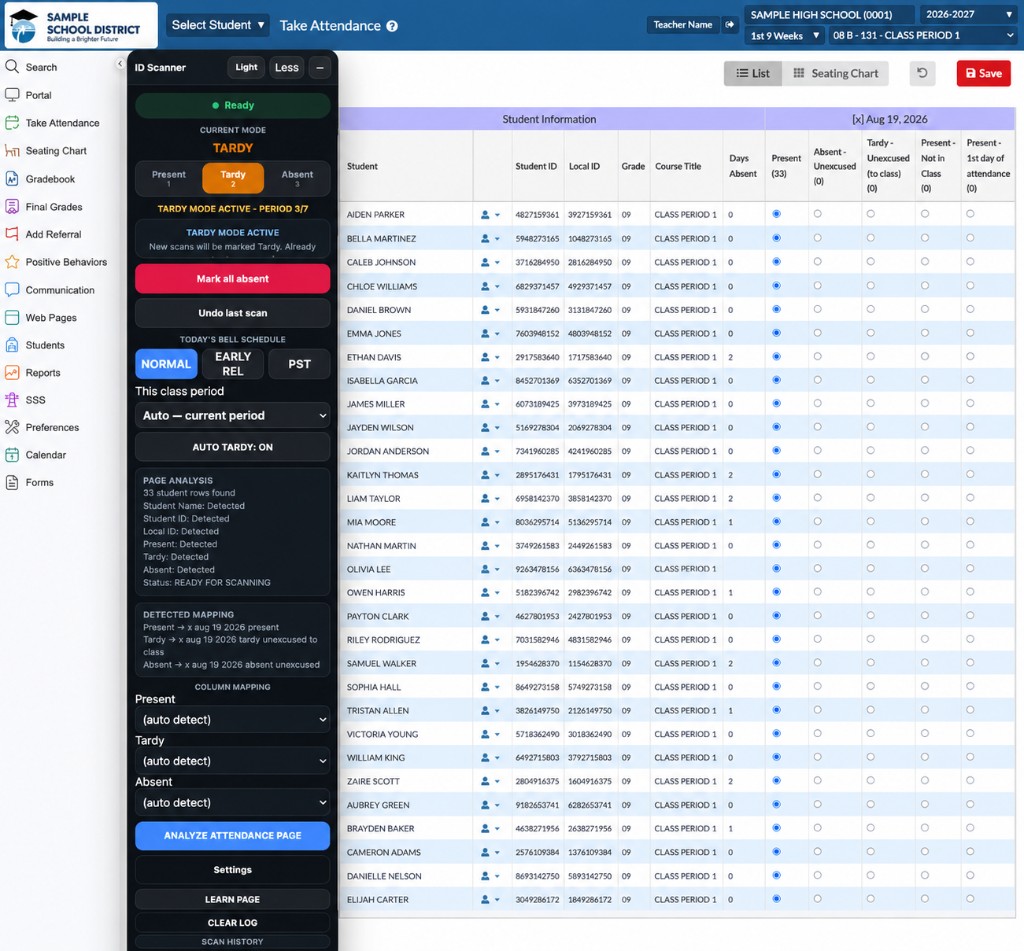Screen dimensions: 1024x951
Task: Click the Add Referral flag icon
Action: coord(12,234)
